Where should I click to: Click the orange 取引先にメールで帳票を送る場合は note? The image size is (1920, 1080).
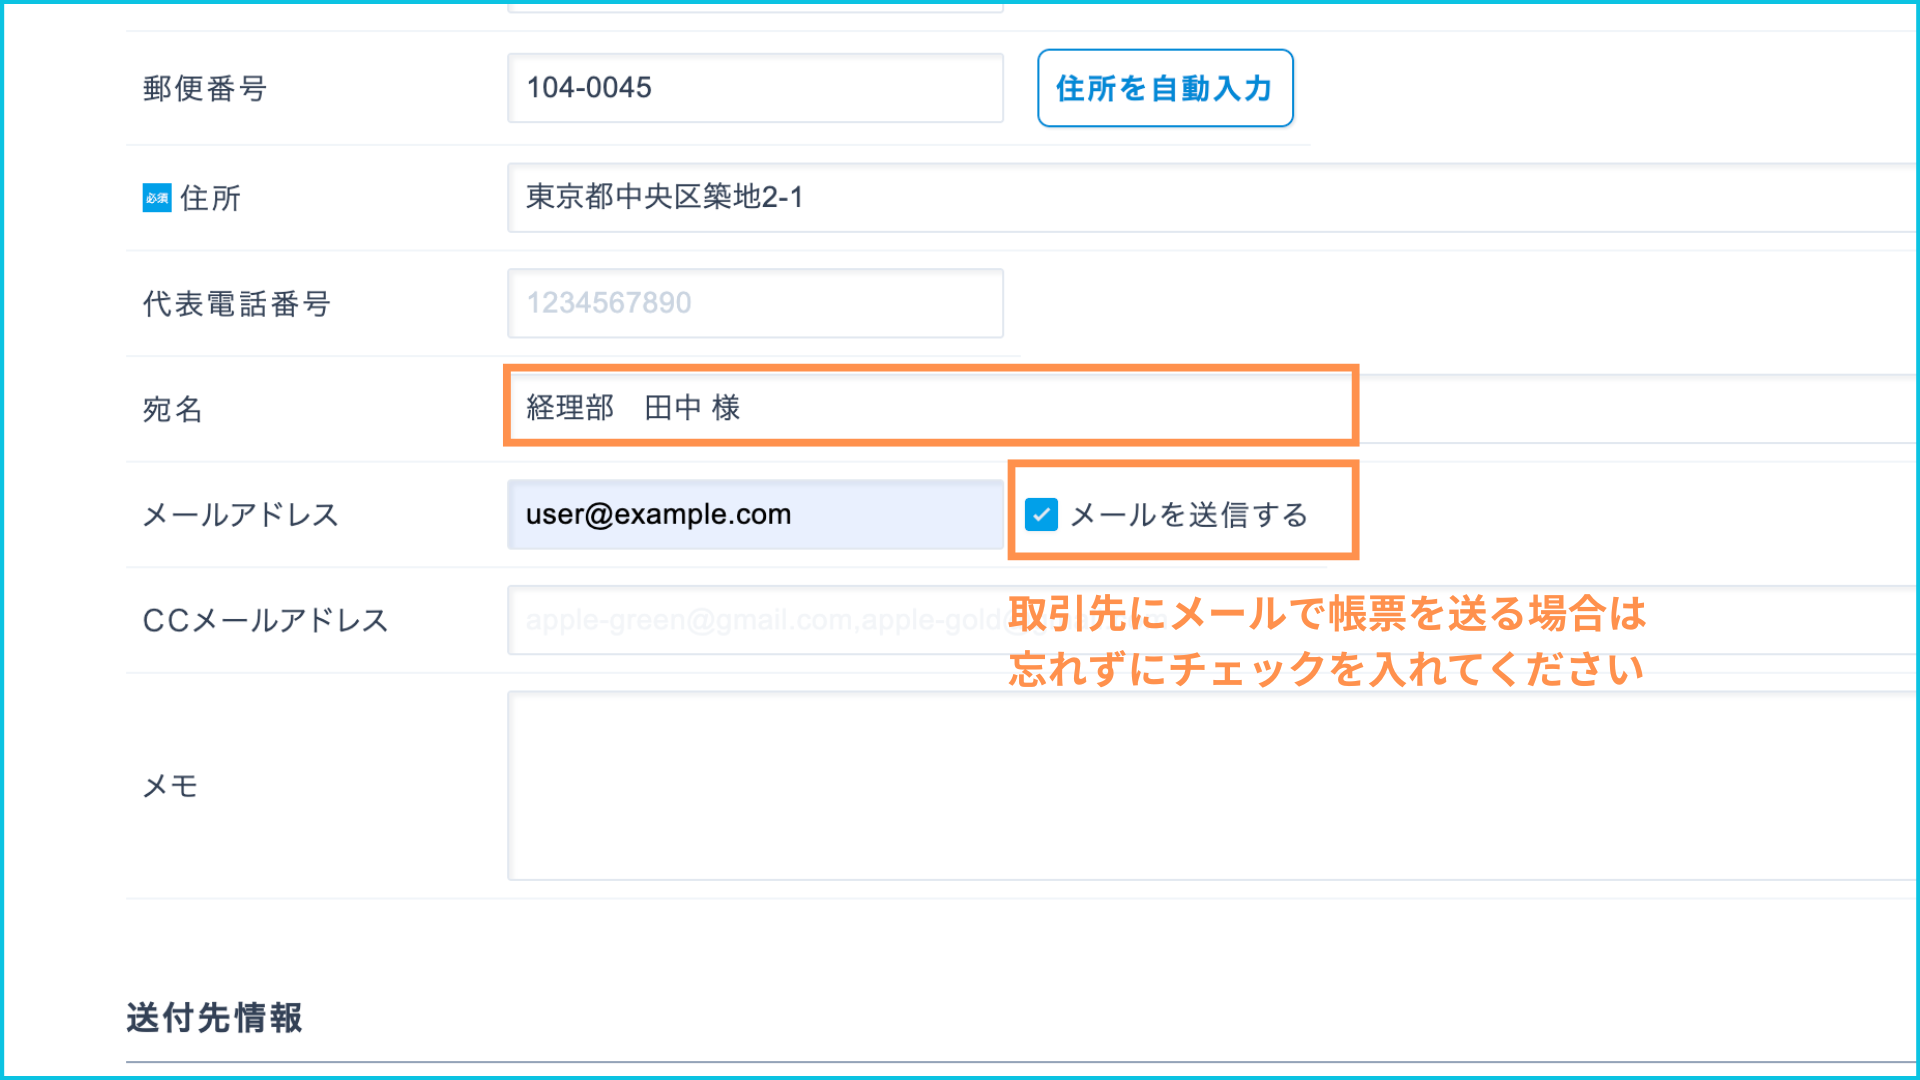coord(1326,614)
